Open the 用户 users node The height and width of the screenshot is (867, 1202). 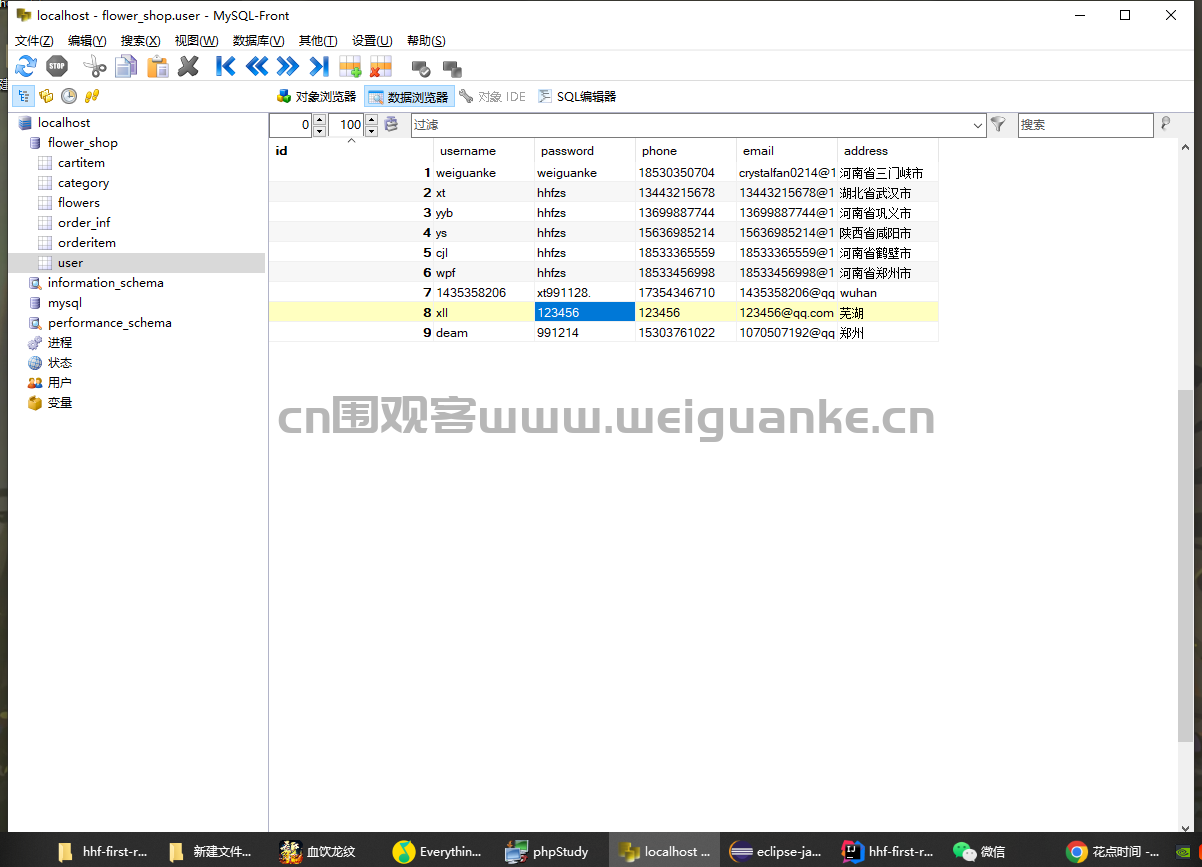point(60,382)
